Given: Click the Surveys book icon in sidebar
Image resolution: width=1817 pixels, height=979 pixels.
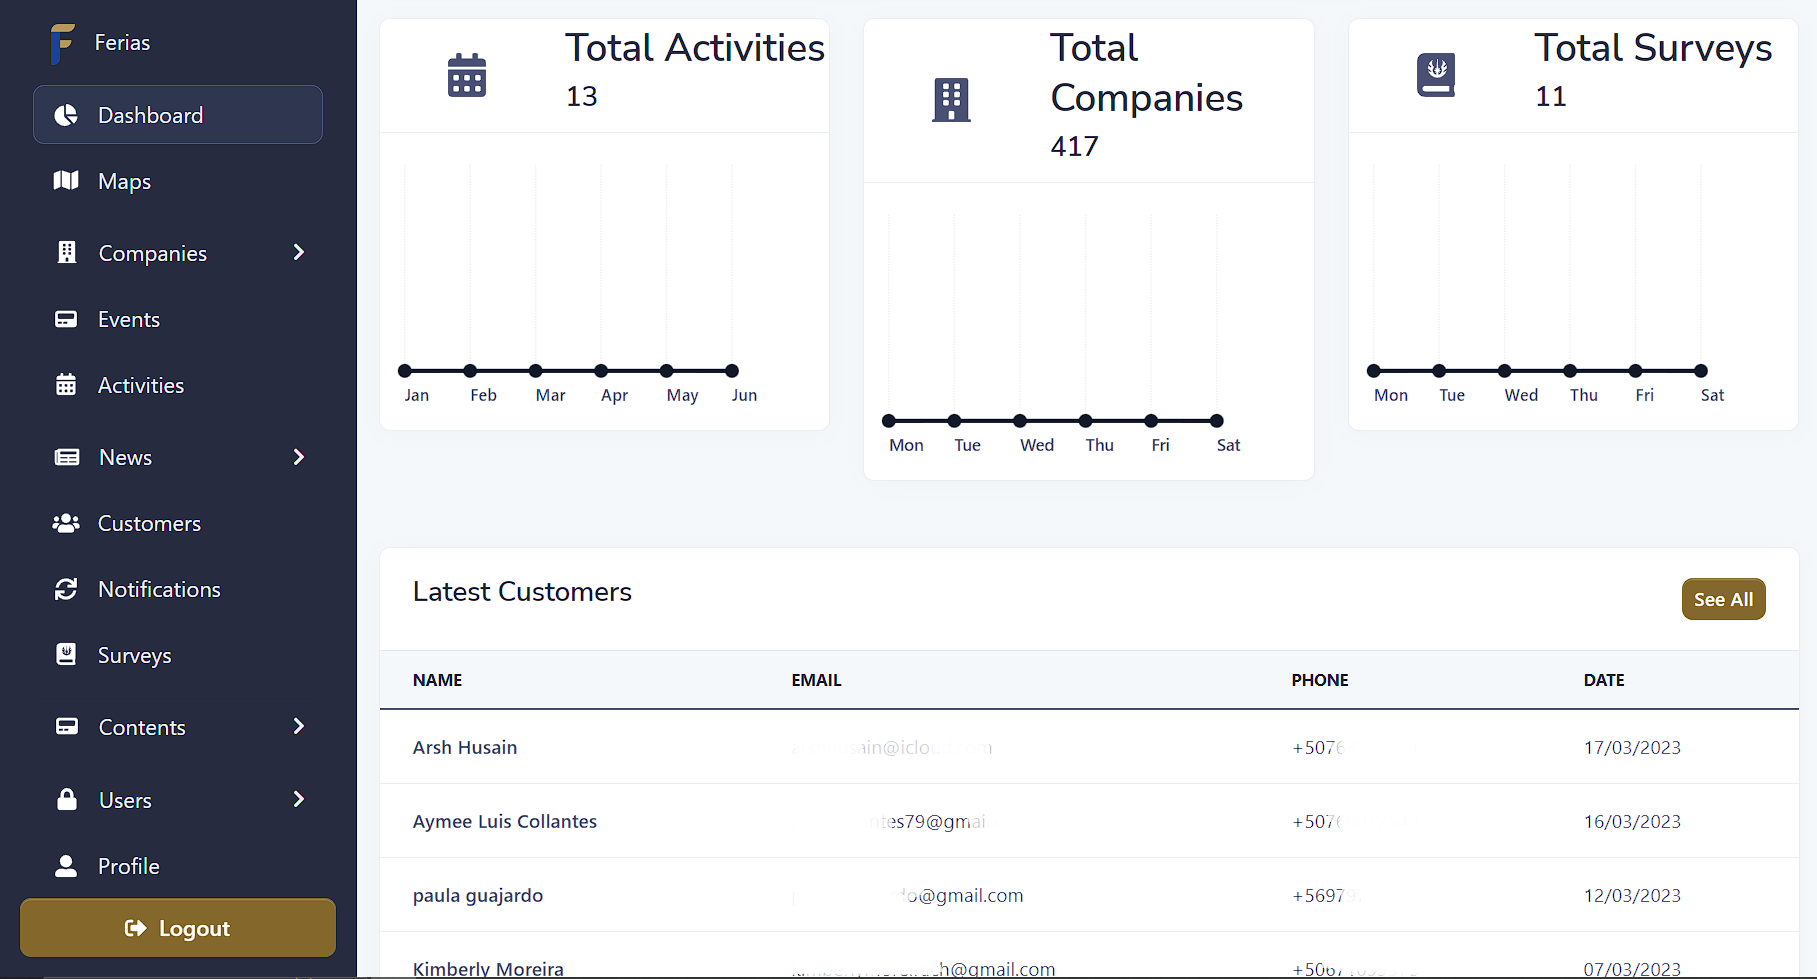Looking at the screenshot, I should [66, 655].
